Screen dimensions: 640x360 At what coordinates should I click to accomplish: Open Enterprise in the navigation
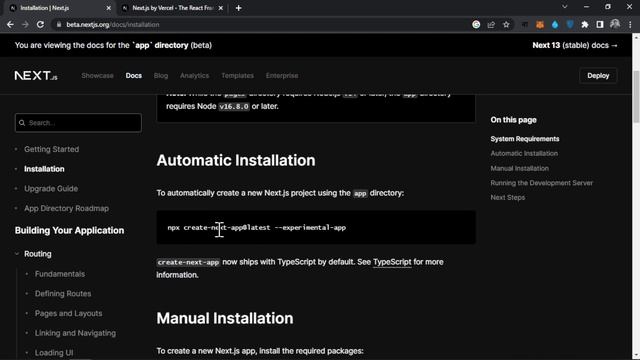pos(282,76)
